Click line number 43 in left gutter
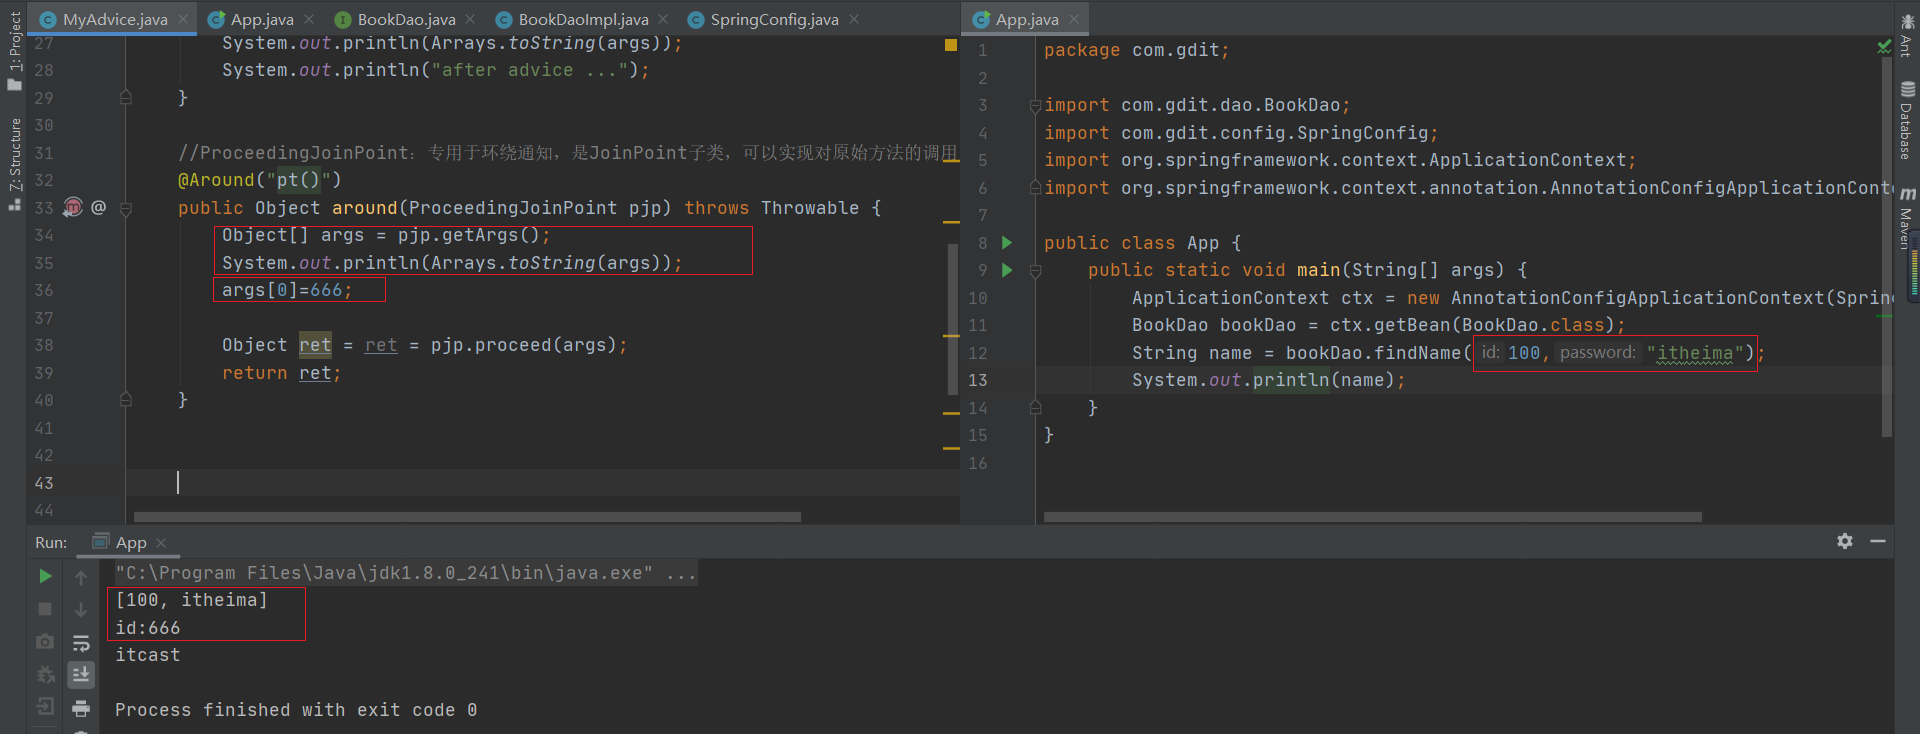The height and width of the screenshot is (734, 1920). (x=44, y=483)
